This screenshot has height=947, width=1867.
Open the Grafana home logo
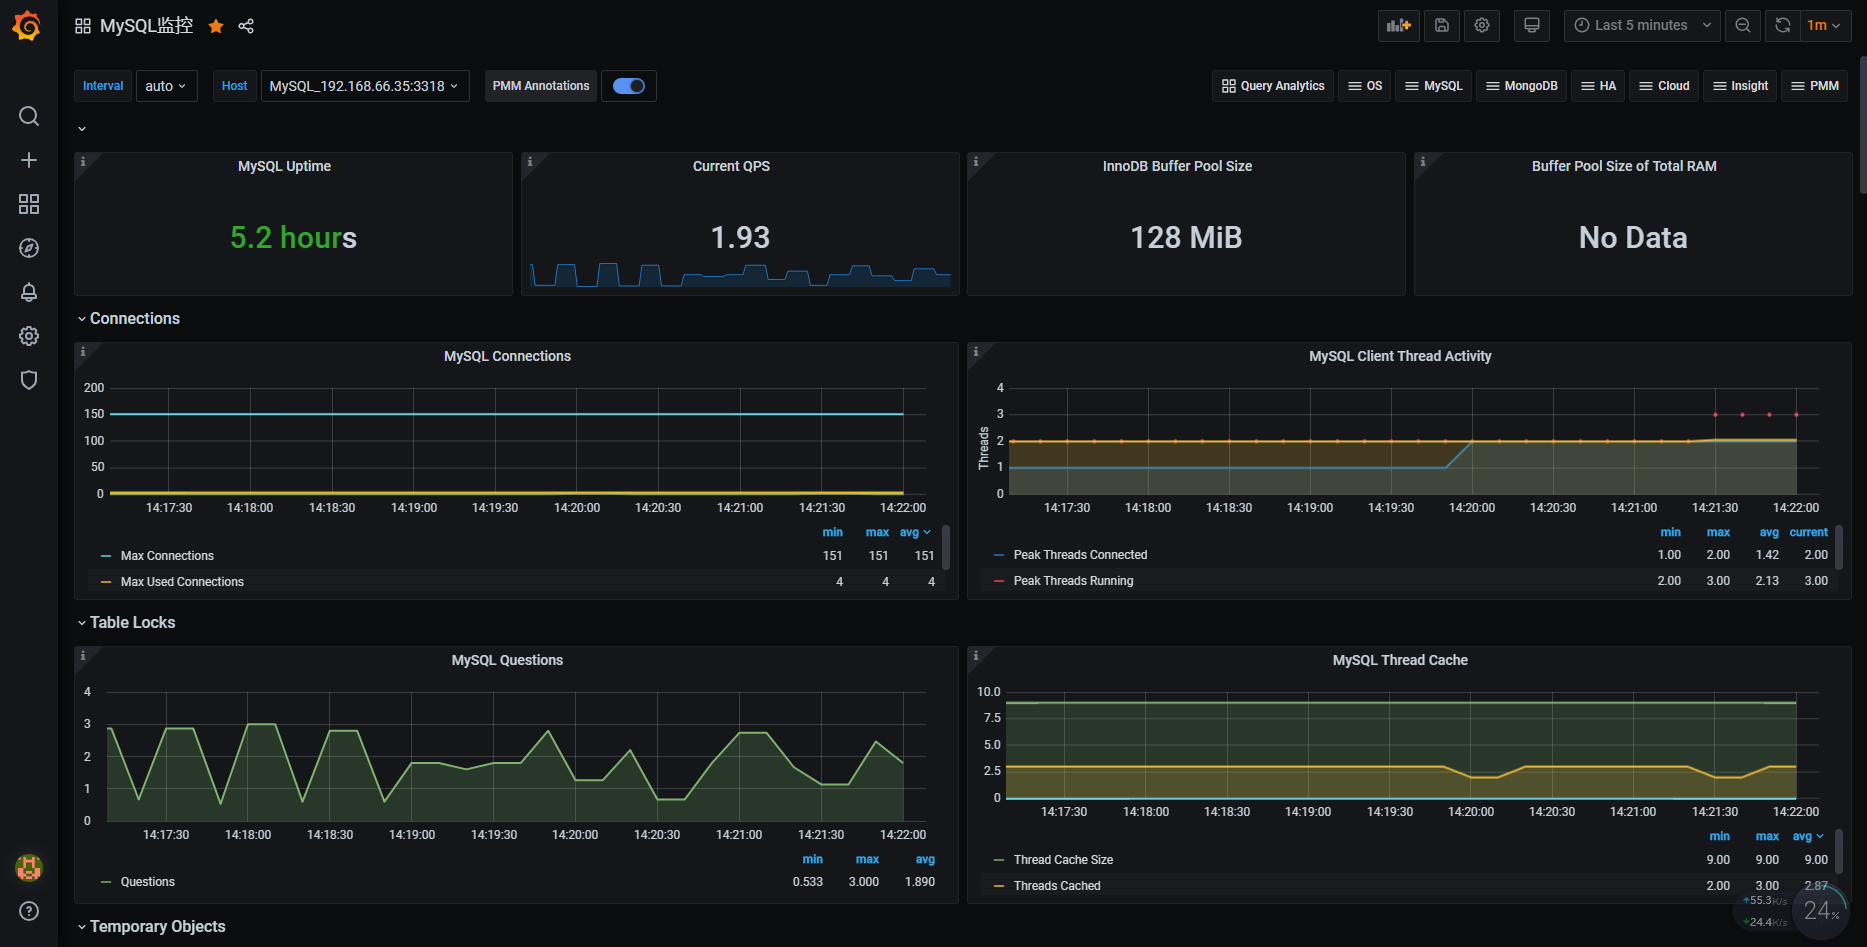[27, 26]
